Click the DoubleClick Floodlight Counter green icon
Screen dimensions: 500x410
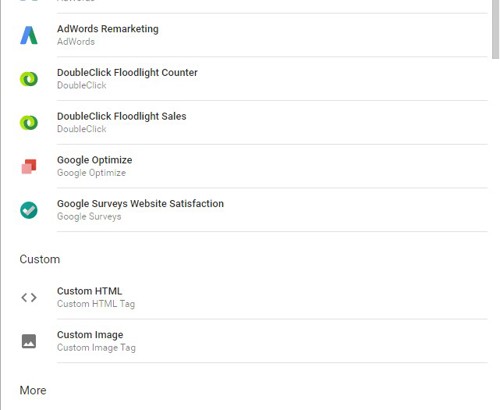click(x=29, y=79)
